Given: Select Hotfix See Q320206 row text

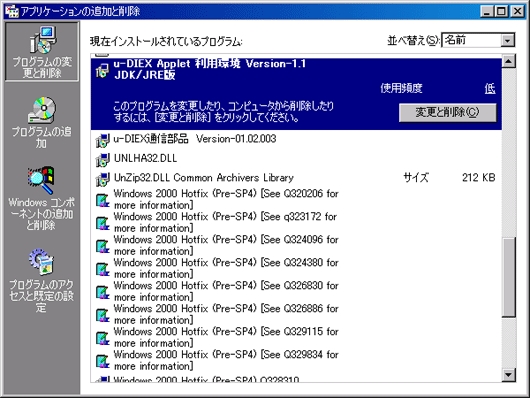Looking at the screenshot, I should click(226, 200).
